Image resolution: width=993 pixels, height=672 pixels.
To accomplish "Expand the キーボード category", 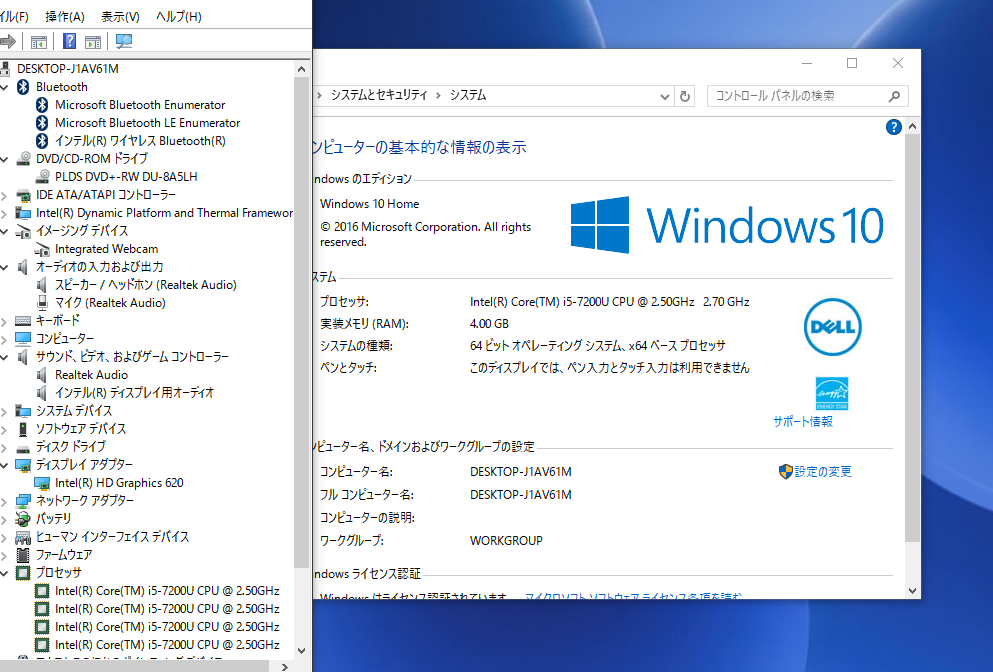I will [4, 321].
